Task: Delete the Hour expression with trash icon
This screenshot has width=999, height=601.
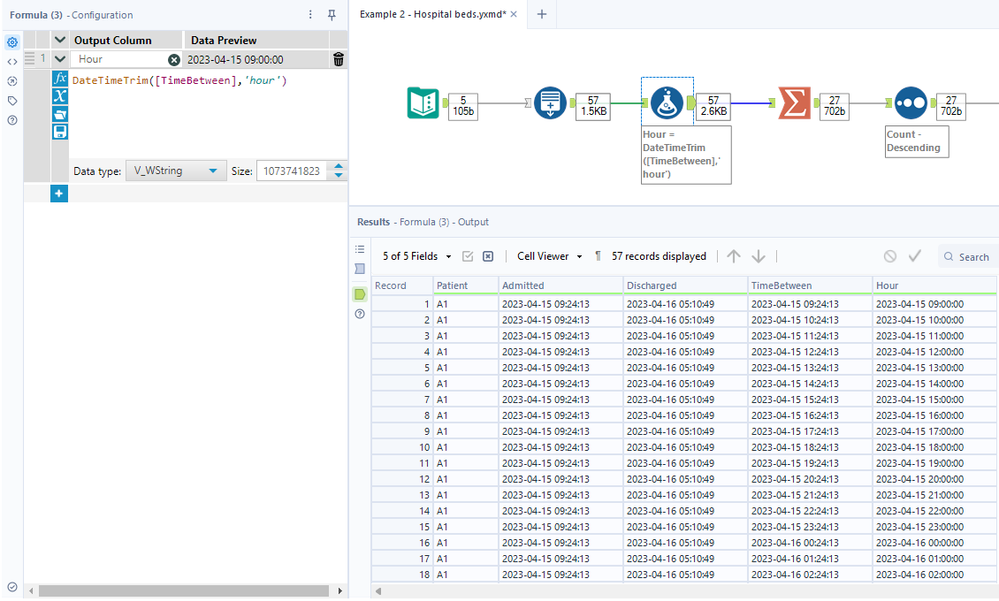Action: point(338,60)
